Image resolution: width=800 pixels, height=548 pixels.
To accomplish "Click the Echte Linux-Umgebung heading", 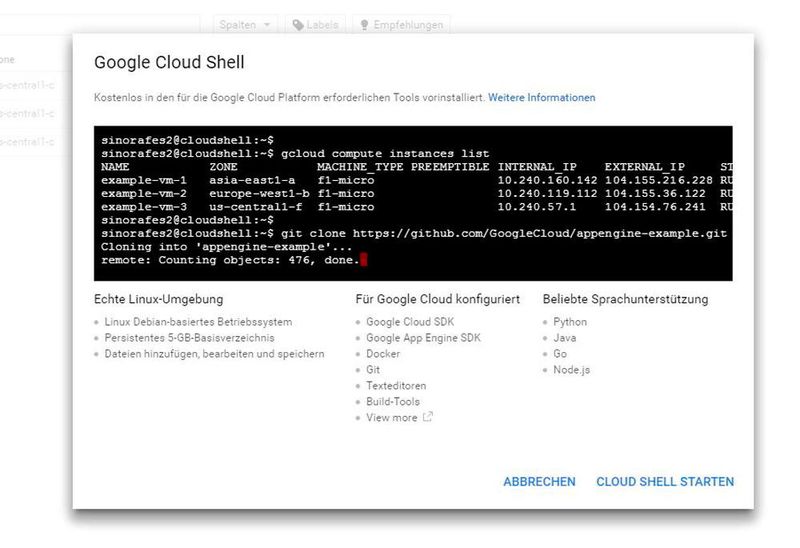I will click(159, 299).
